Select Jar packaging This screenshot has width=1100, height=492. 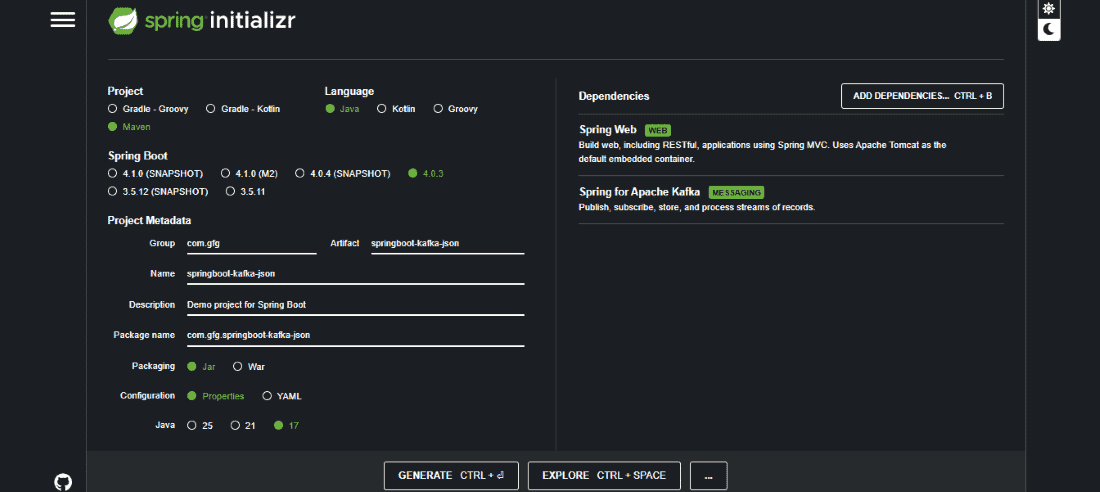point(201,366)
